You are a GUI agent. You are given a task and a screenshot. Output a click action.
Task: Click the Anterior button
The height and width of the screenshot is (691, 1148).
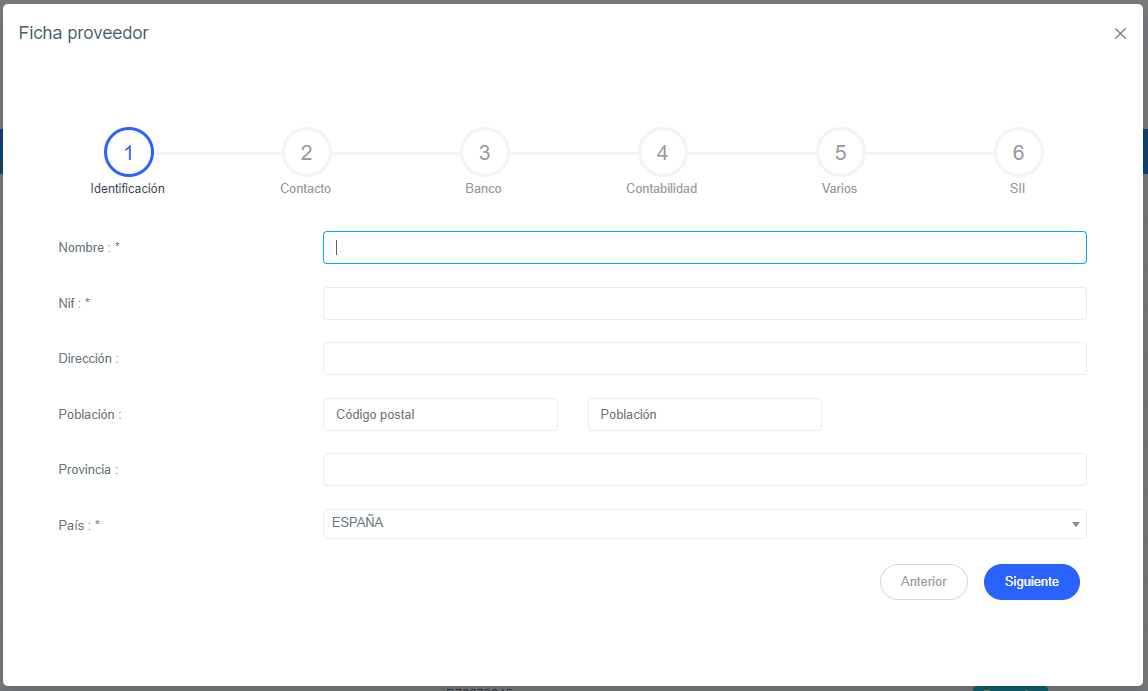[x=923, y=582]
